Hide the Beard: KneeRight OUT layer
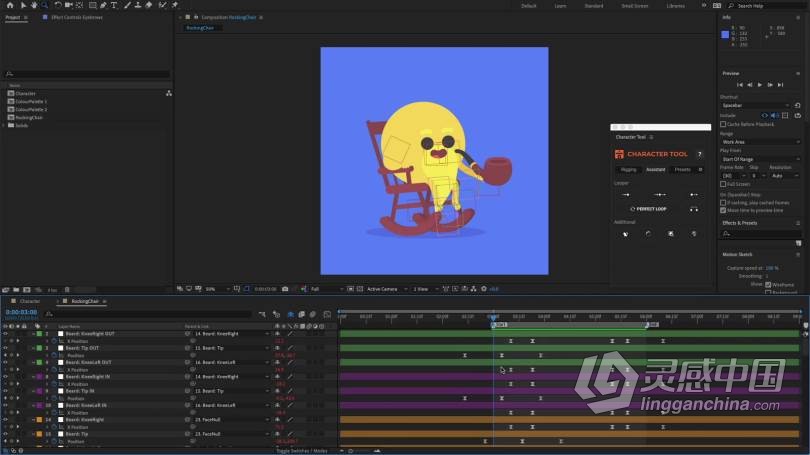The height and width of the screenshot is (455, 810). pos(5,333)
